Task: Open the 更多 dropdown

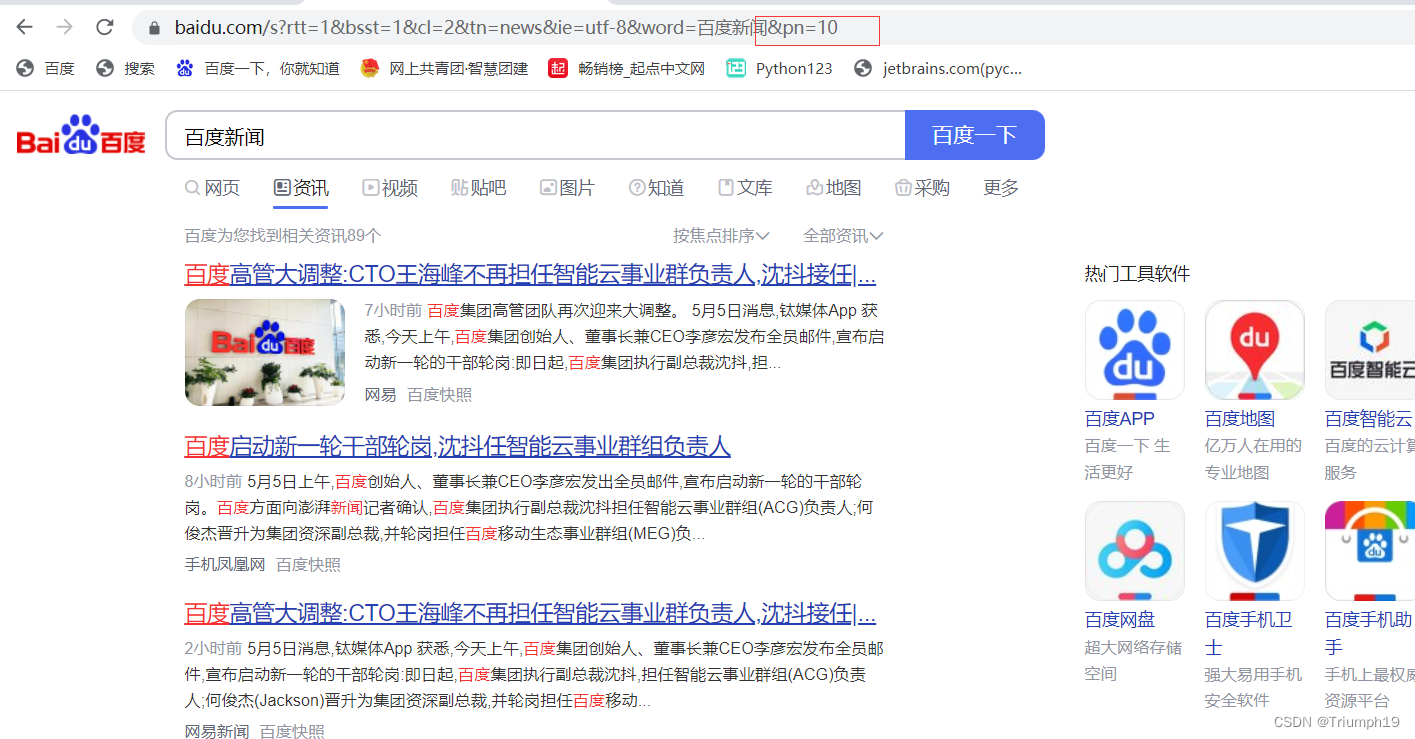Action: 1000,188
